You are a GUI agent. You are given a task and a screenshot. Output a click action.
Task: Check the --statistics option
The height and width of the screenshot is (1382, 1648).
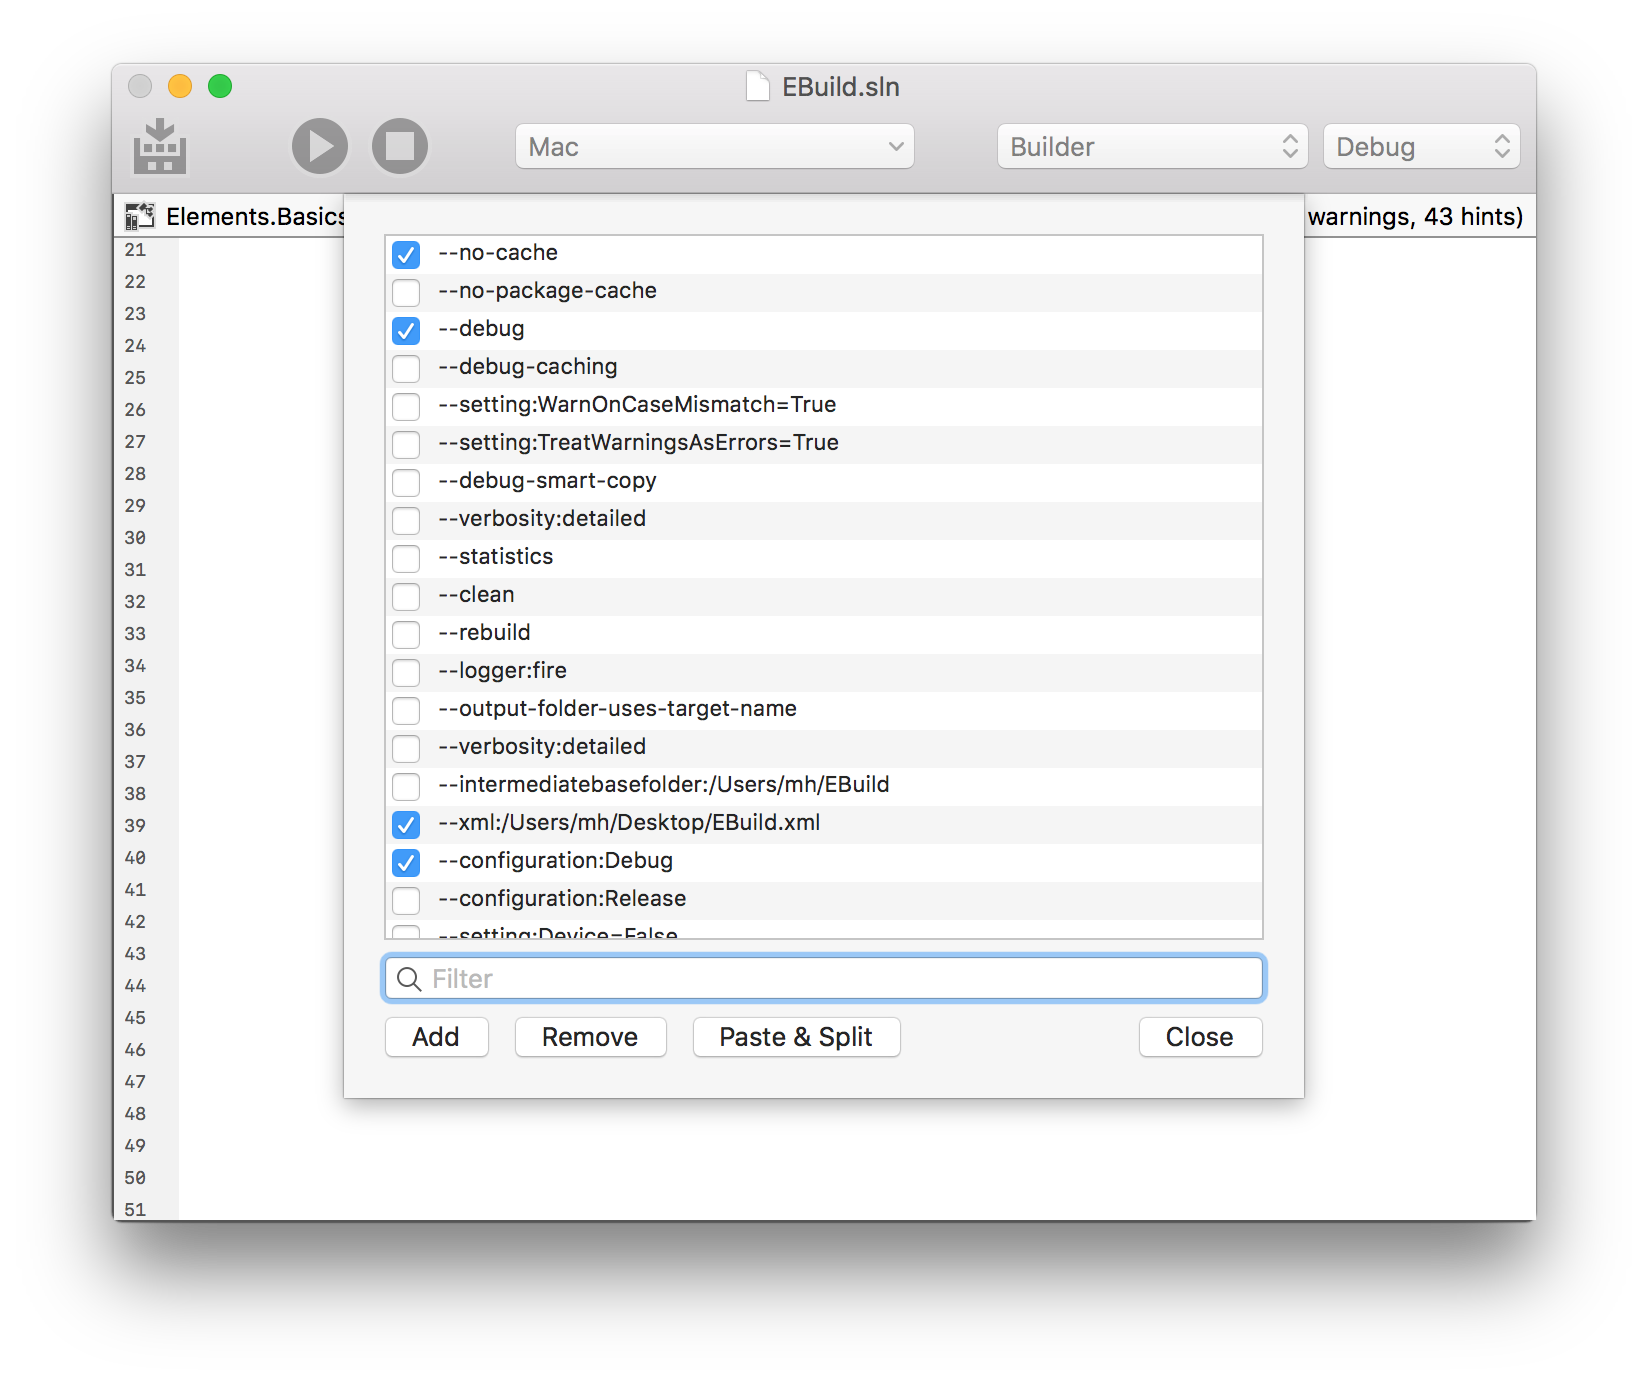406,558
